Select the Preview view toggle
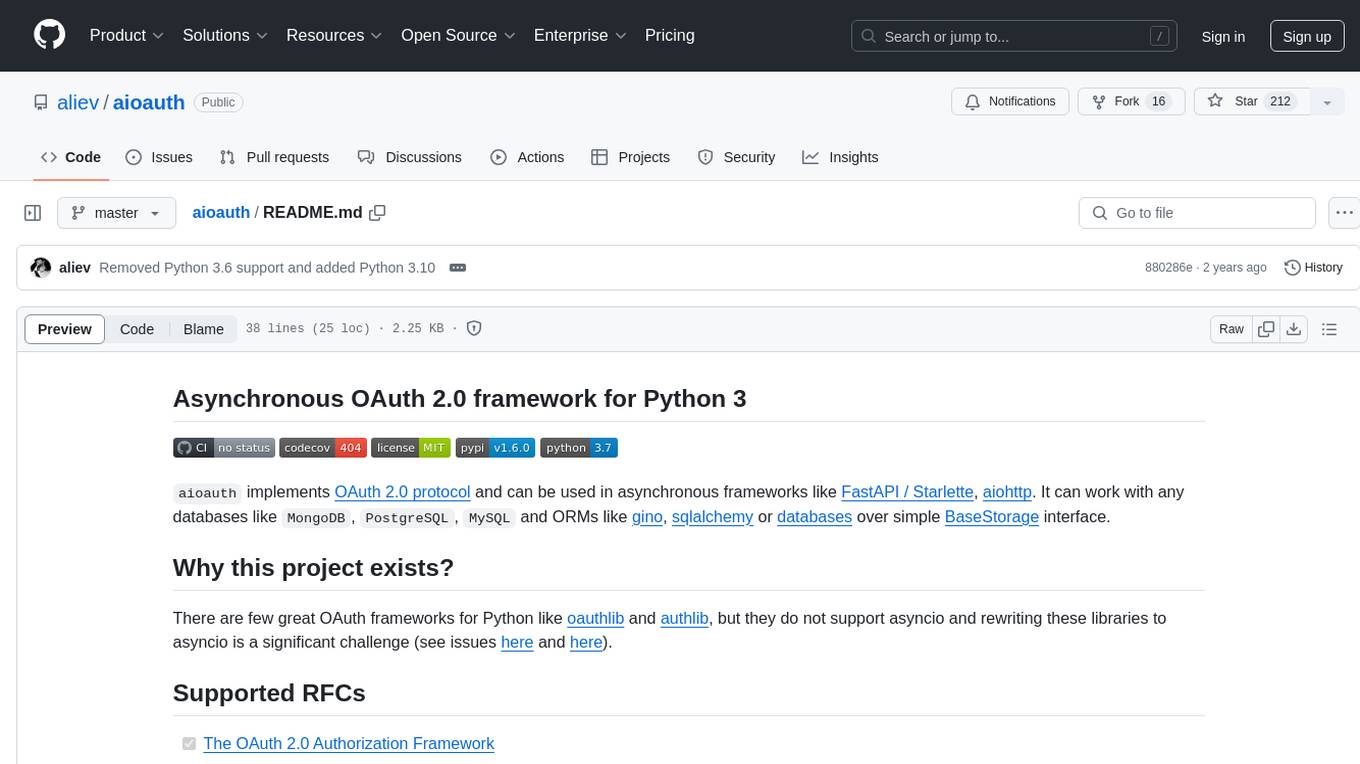 (65, 329)
